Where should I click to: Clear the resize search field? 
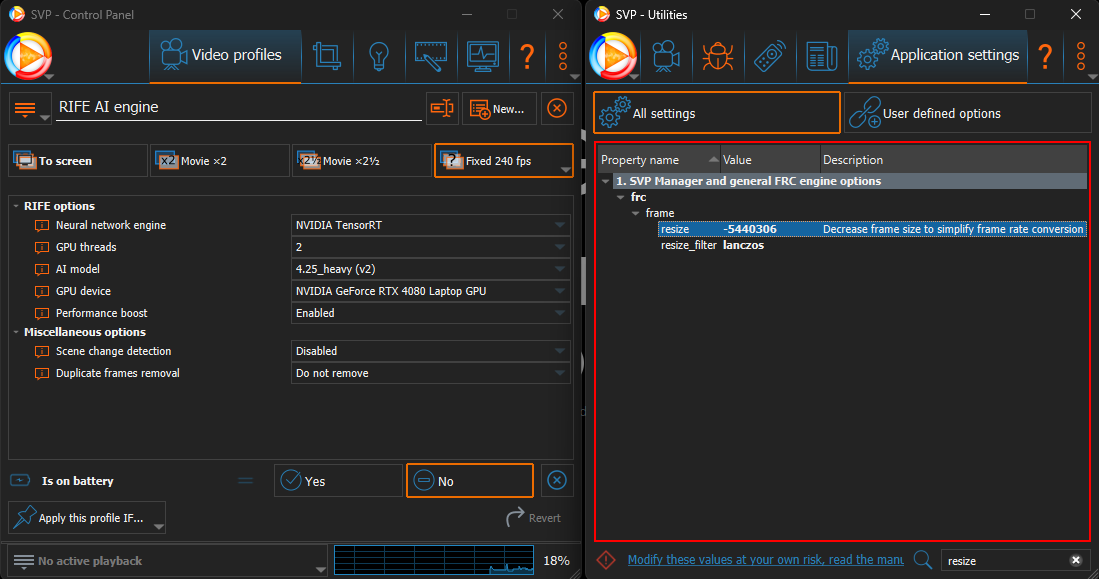click(1076, 560)
